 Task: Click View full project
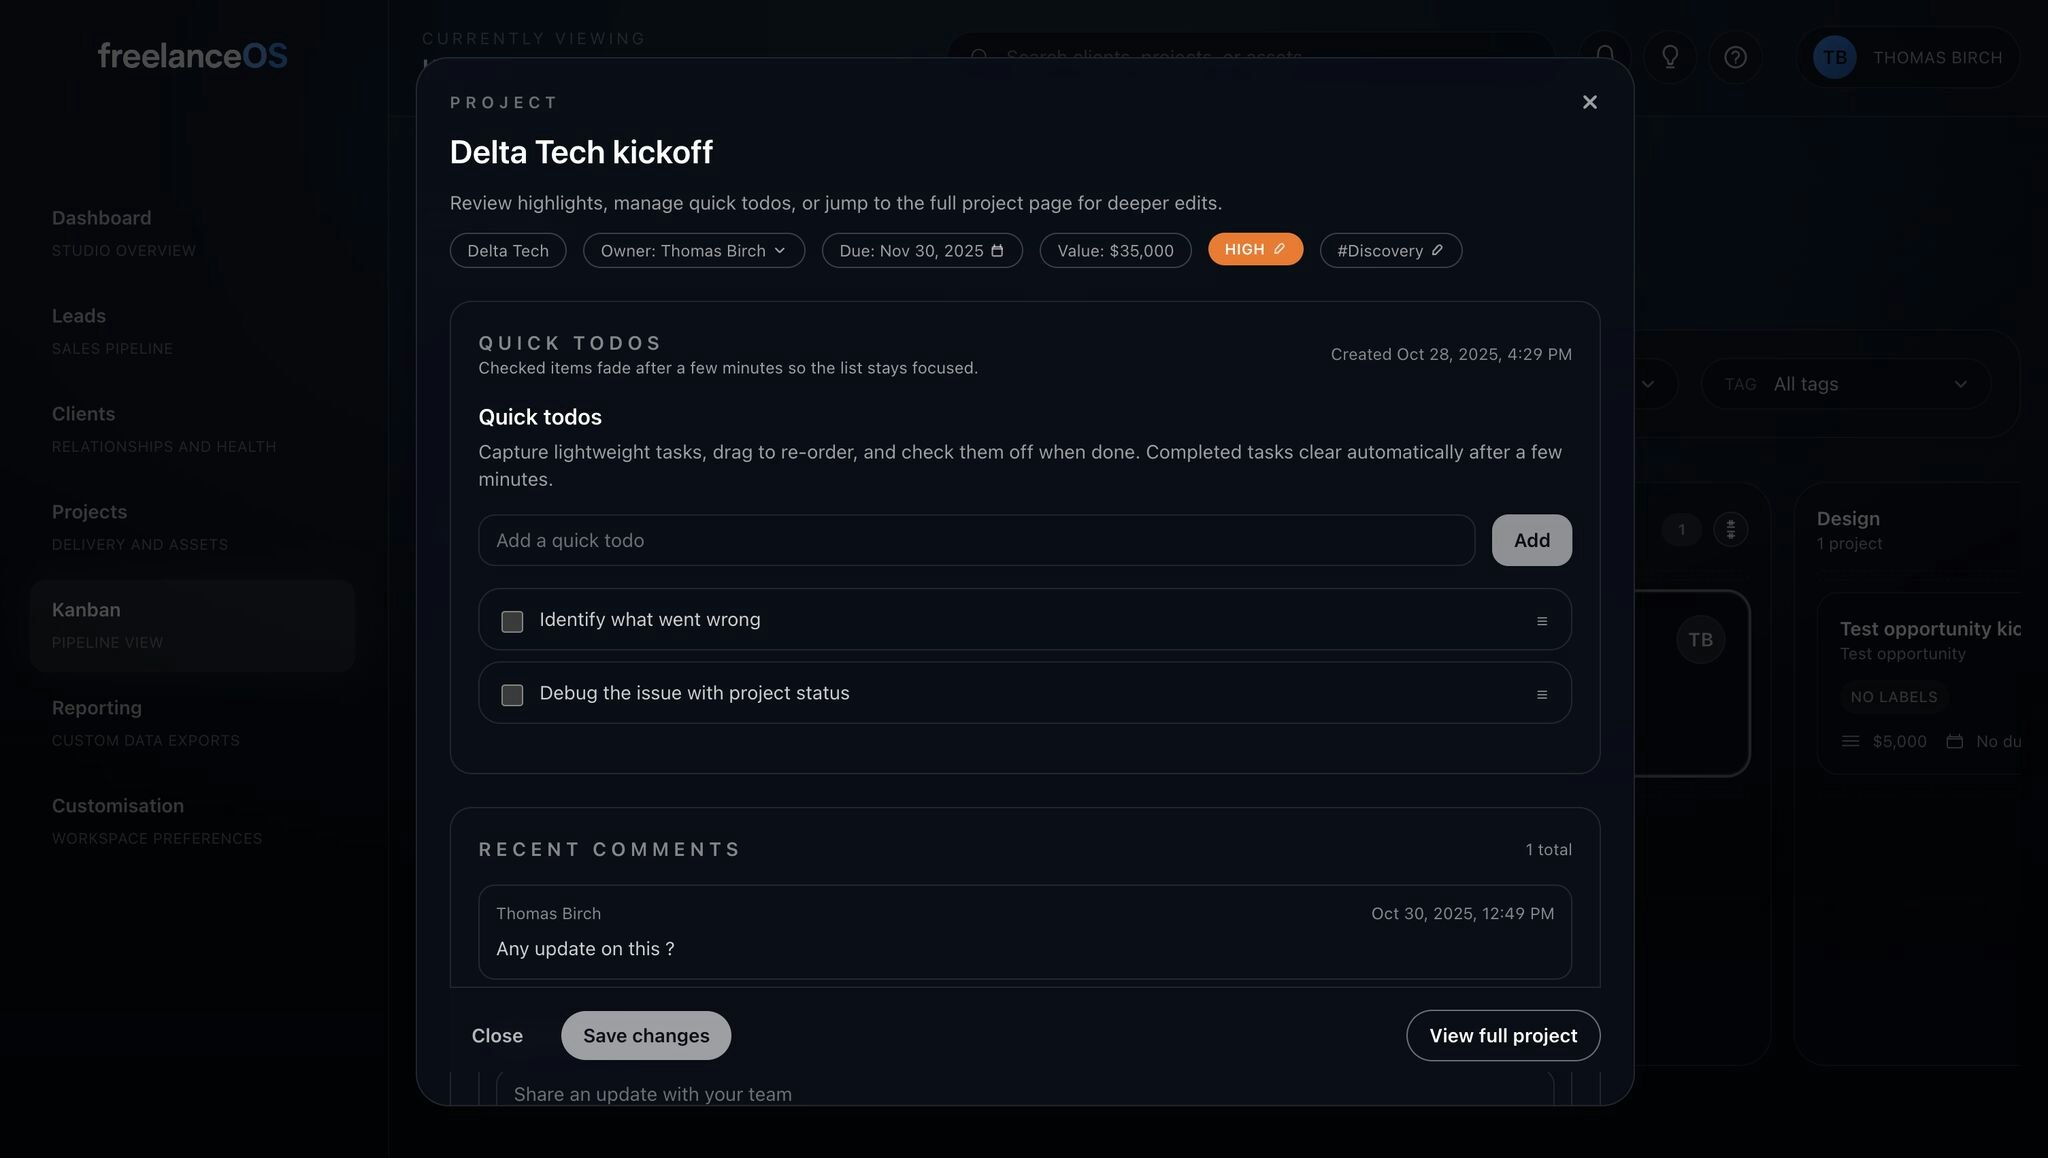tap(1502, 1035)
